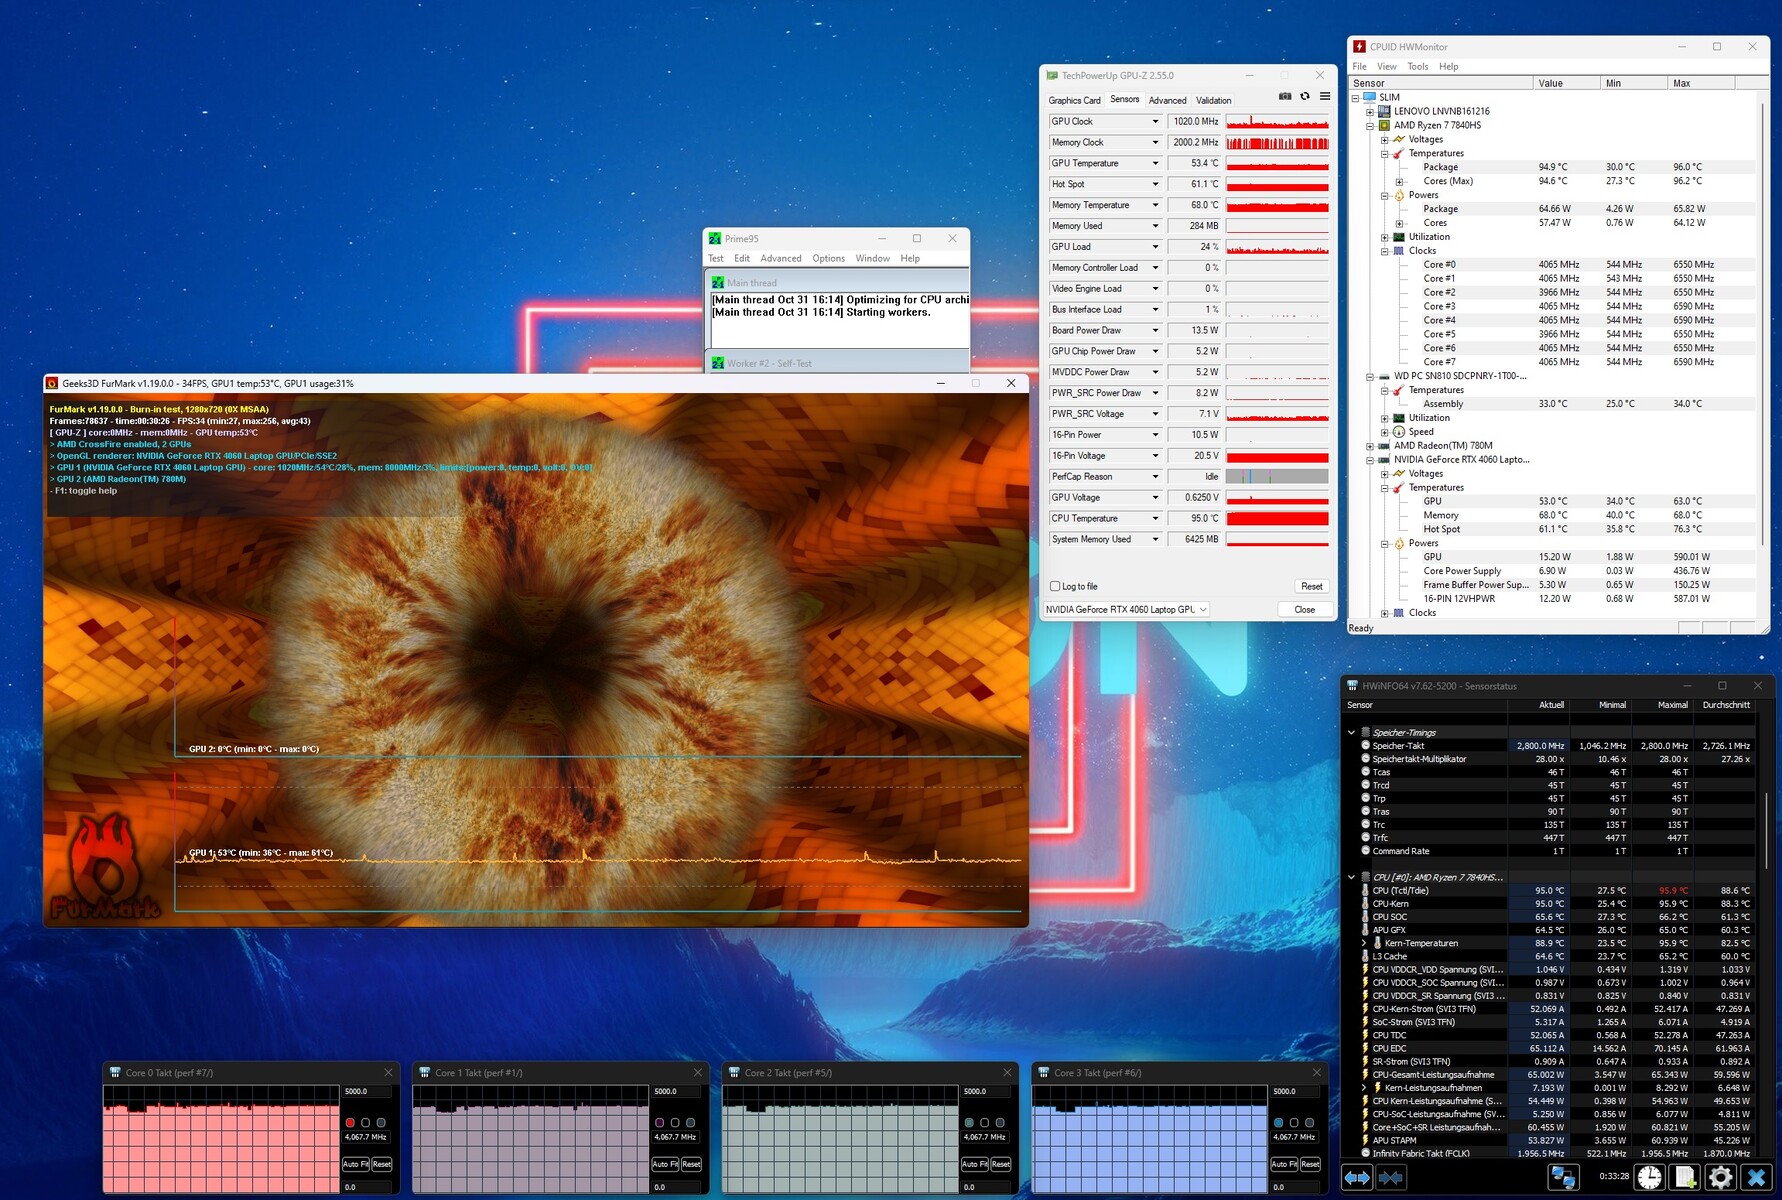Click HWiNFO network monitors icon
Viewport: 1782px width, 1200px height.
pyautogui.click(x=1563, y=1178)
